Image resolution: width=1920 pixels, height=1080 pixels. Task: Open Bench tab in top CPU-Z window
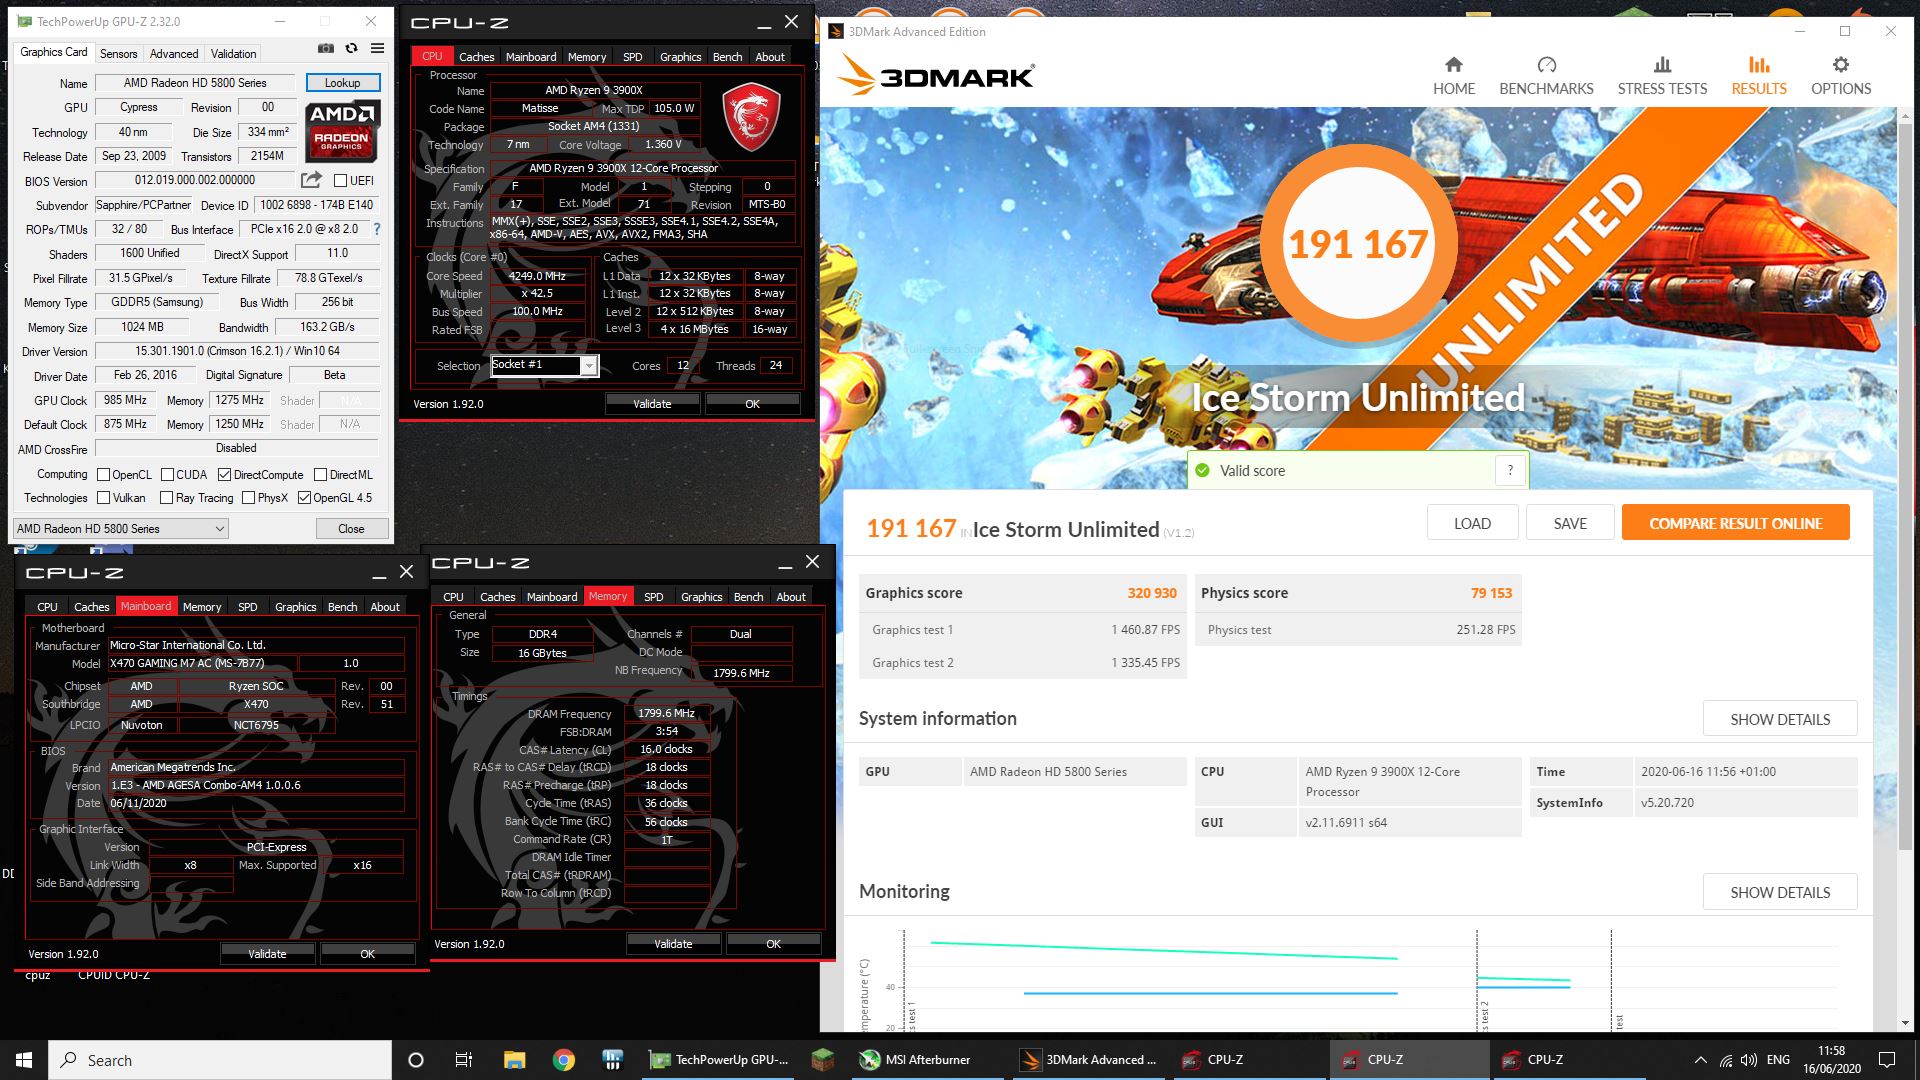(x=727, y=57)
